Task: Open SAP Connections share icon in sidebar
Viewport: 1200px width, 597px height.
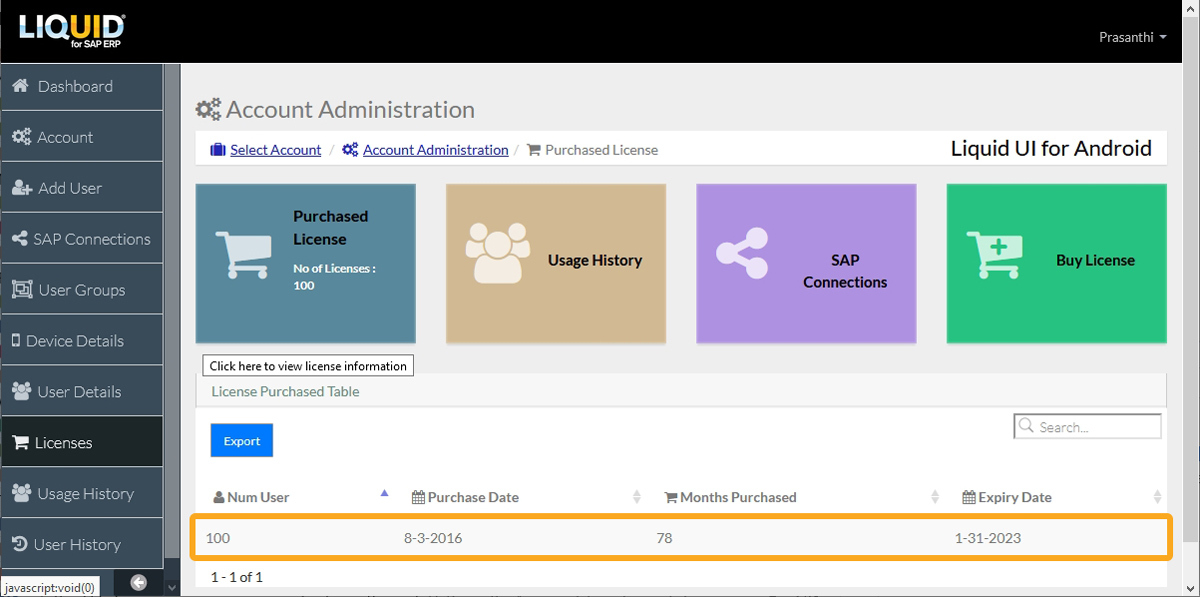Action: coord(20,239)
